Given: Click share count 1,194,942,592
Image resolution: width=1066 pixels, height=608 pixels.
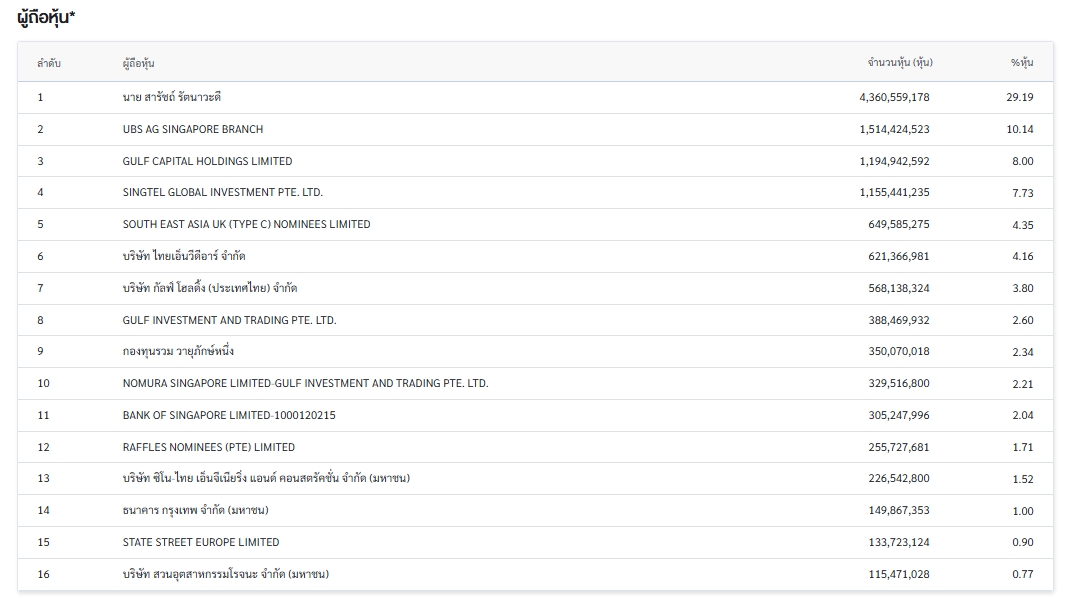Looking at the screenshot, I should pos(895,161).
